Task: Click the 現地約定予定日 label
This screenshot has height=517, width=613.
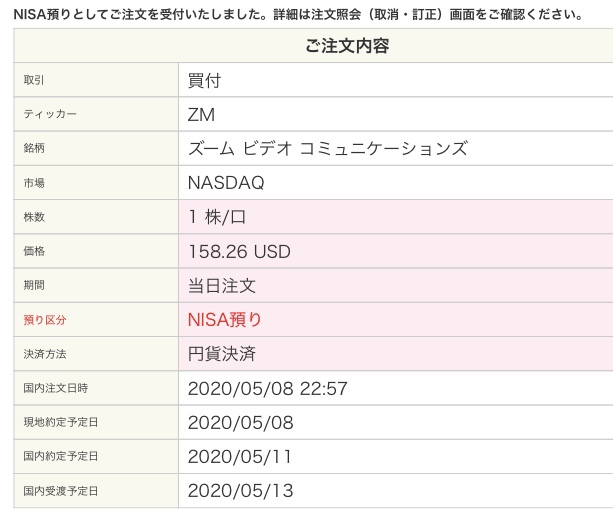Action: coord(61,422)
